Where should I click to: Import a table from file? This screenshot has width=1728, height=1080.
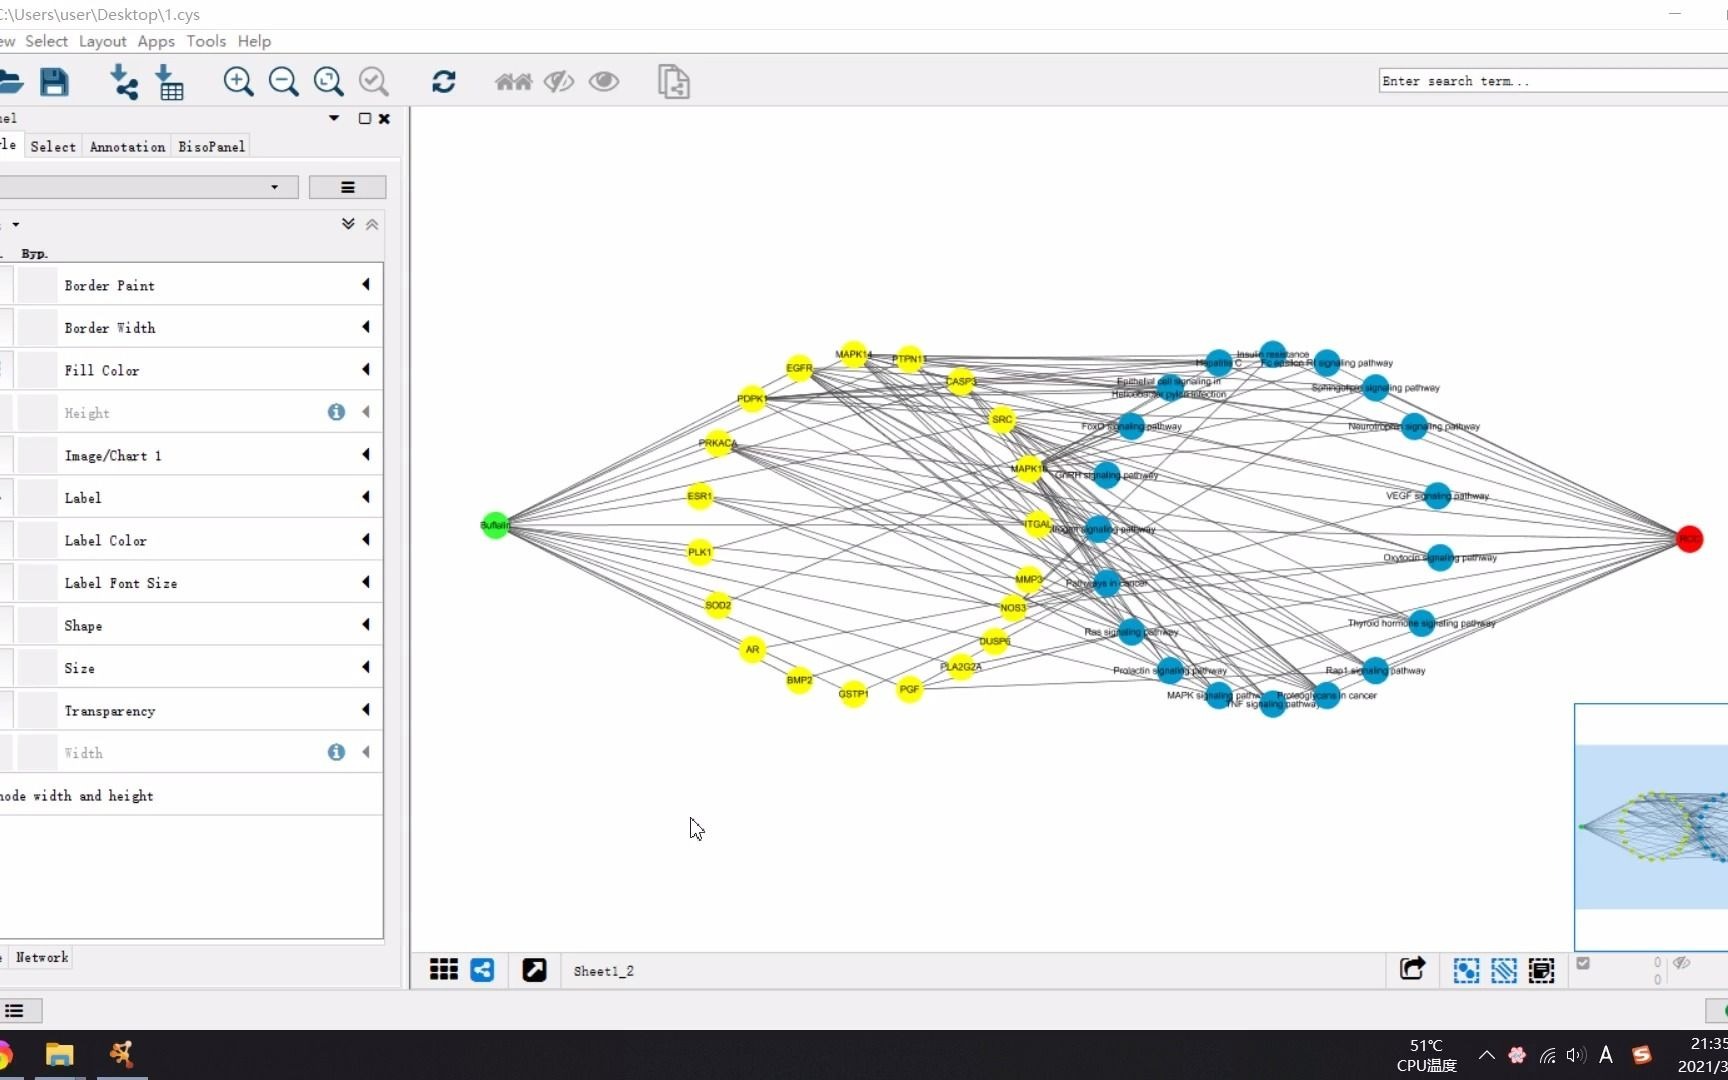pos(171,82)
